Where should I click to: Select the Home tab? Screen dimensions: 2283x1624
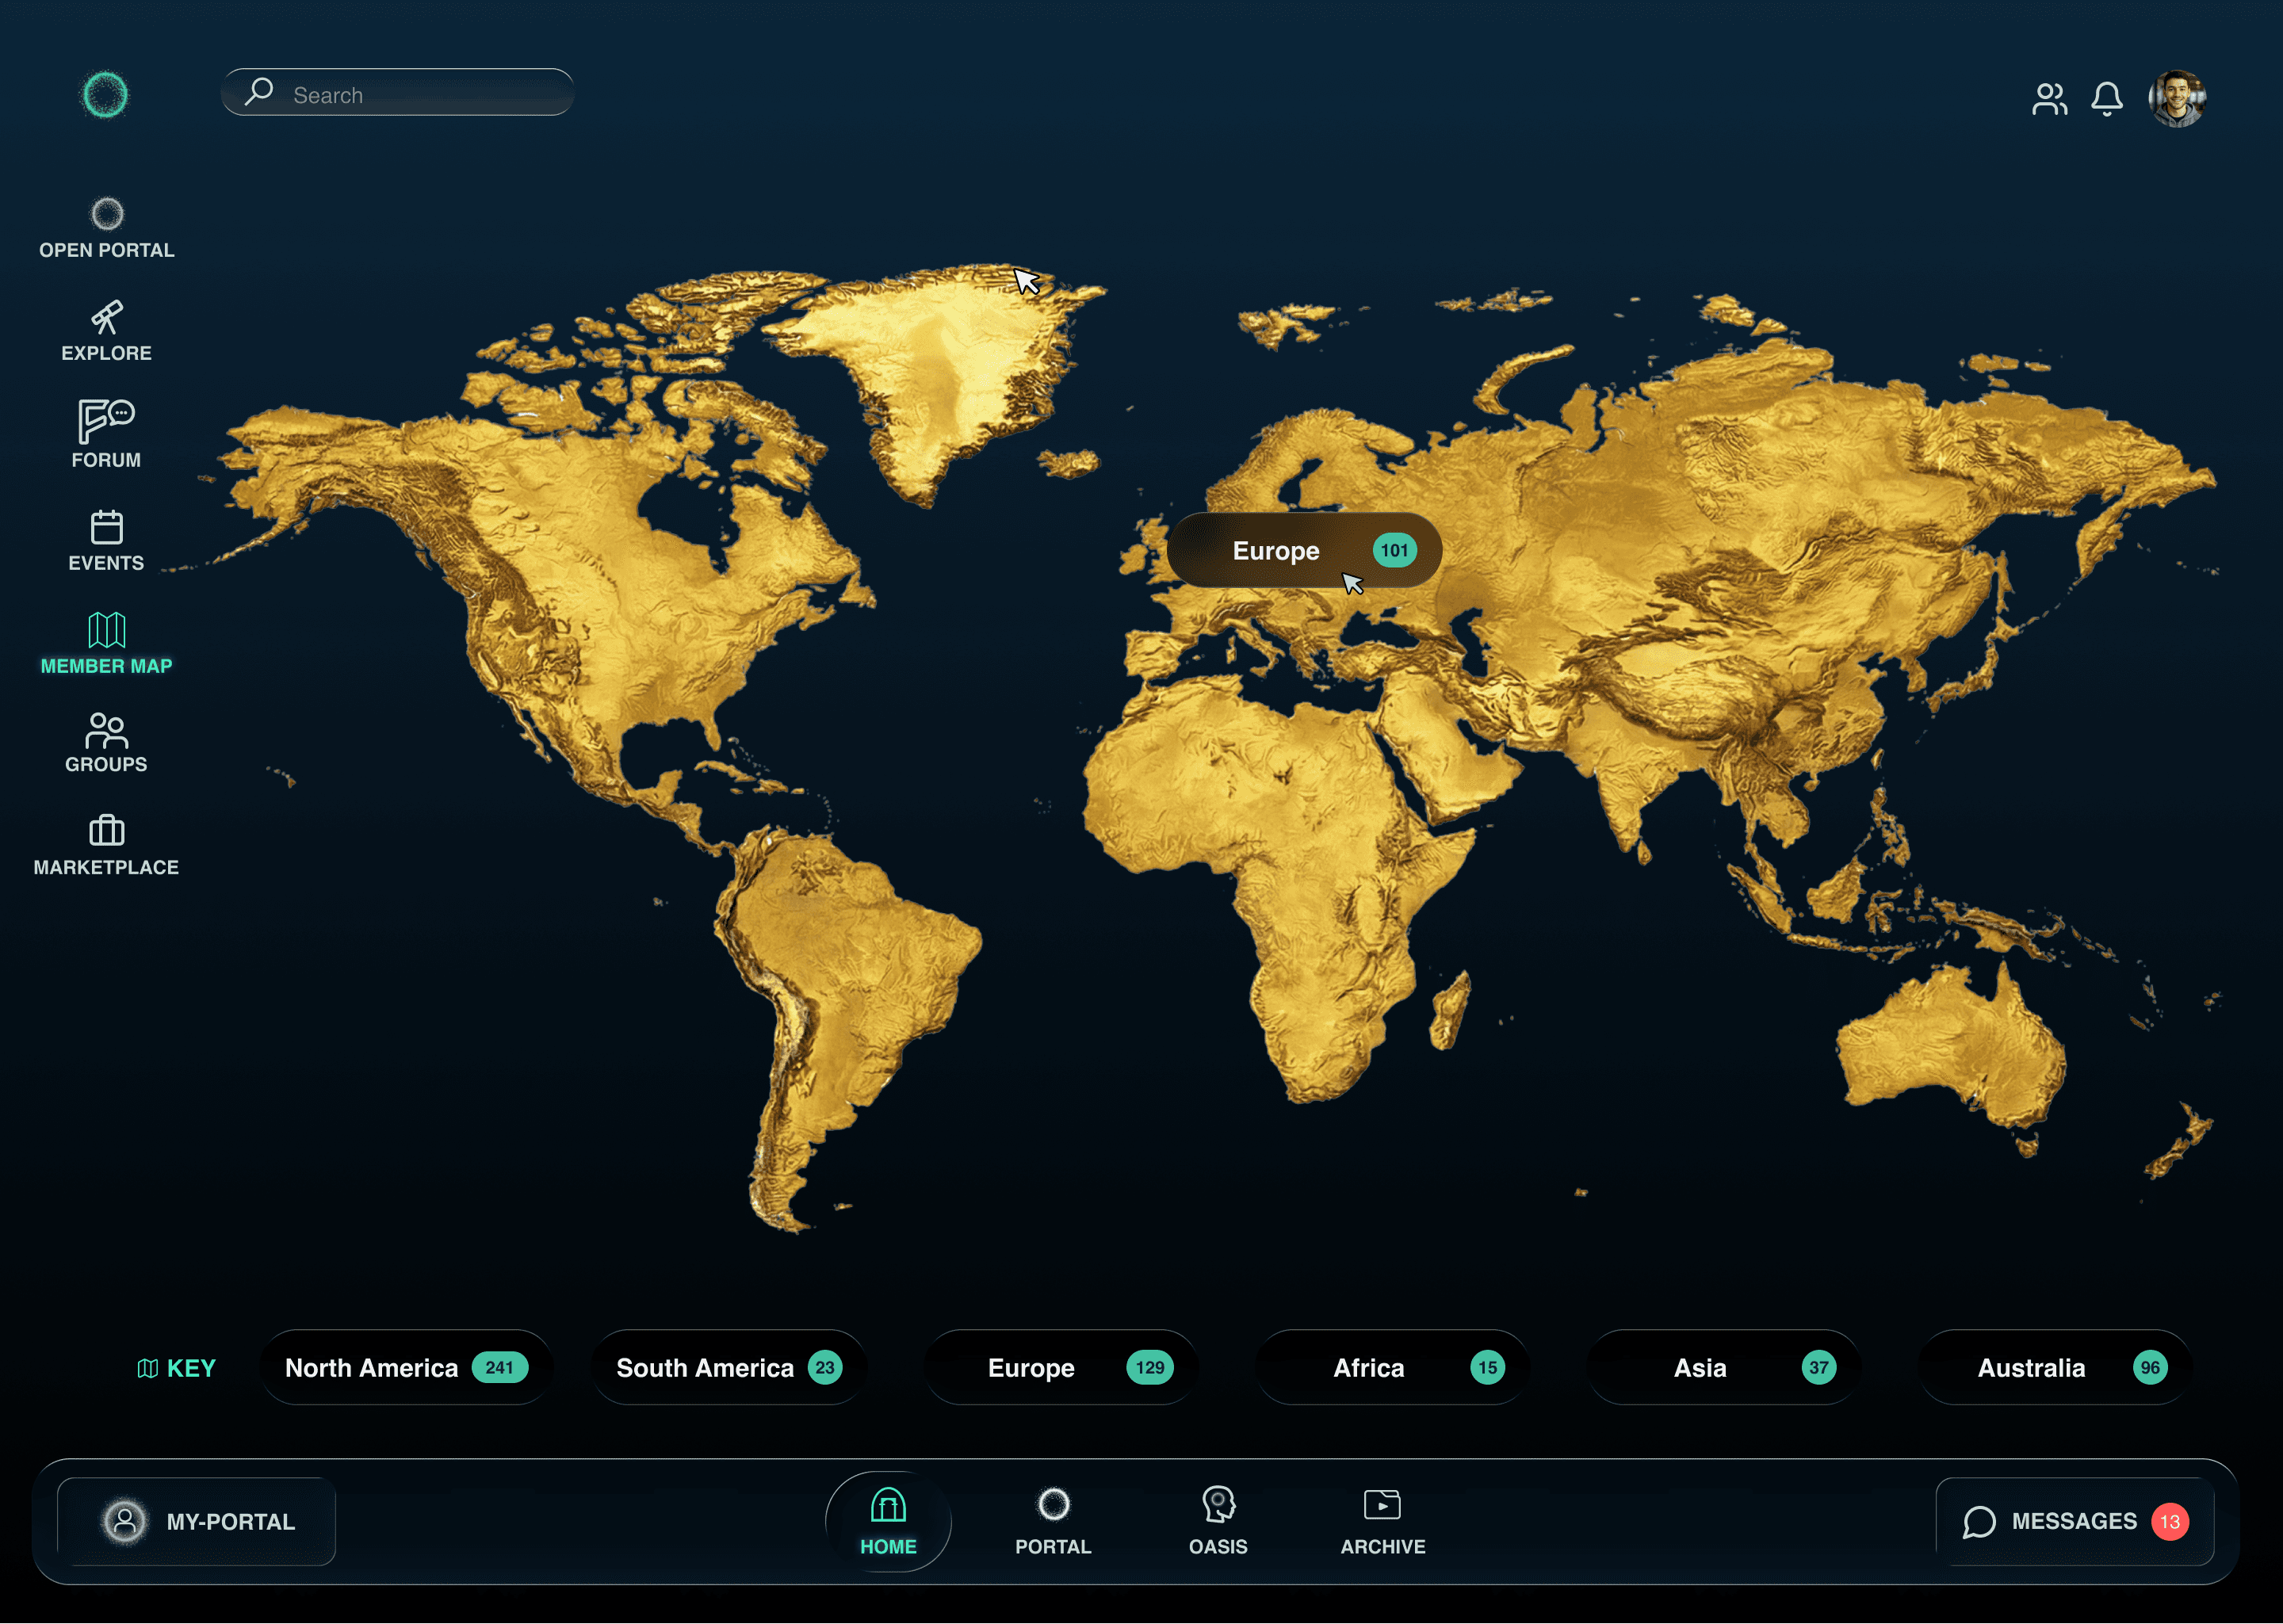(888, 1520)
